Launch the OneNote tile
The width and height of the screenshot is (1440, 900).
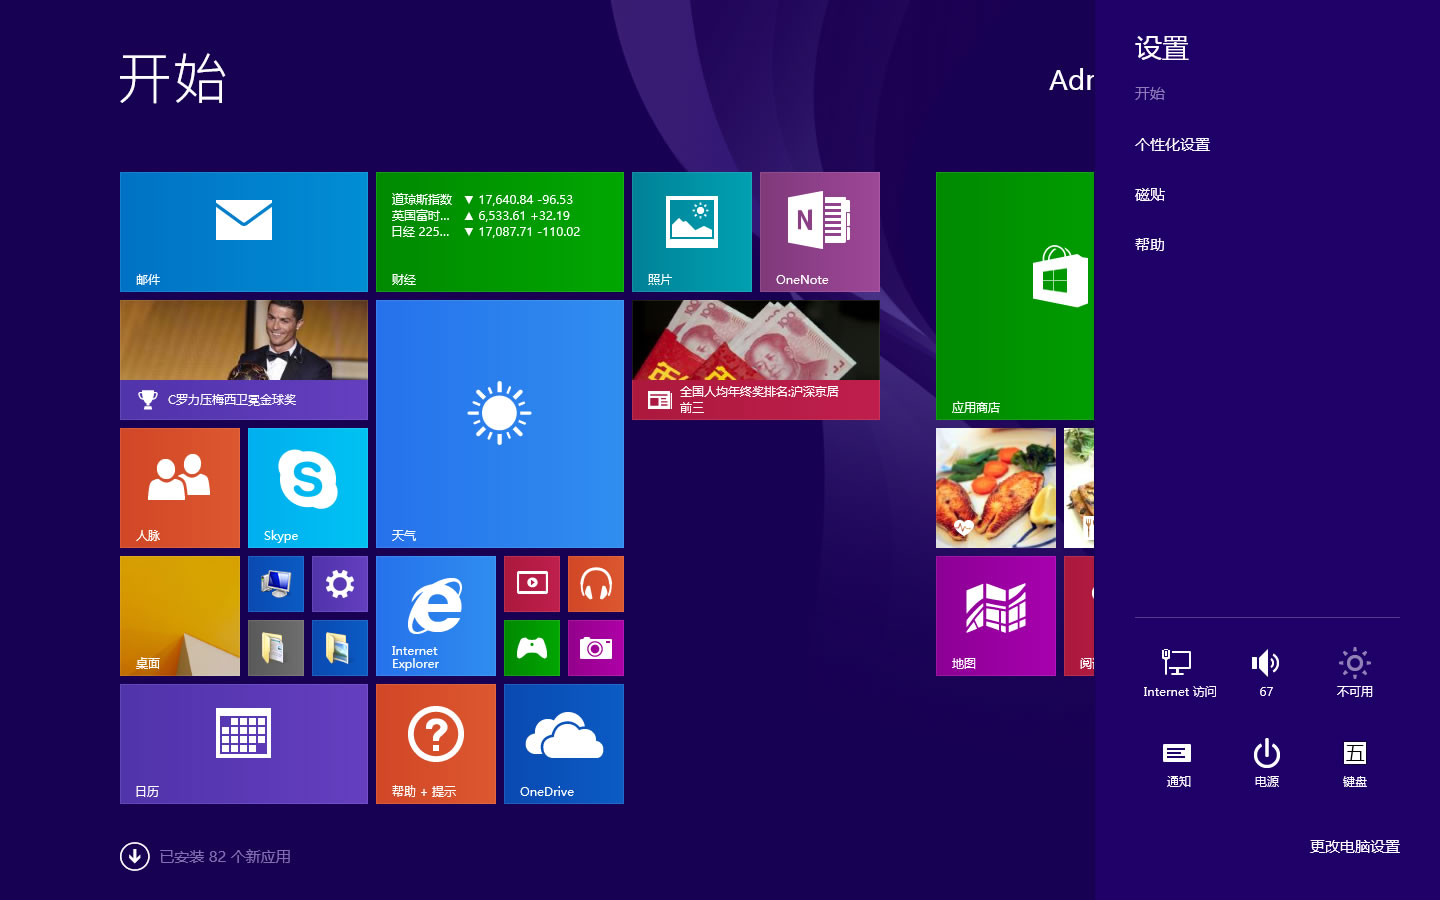coord(820,232)
